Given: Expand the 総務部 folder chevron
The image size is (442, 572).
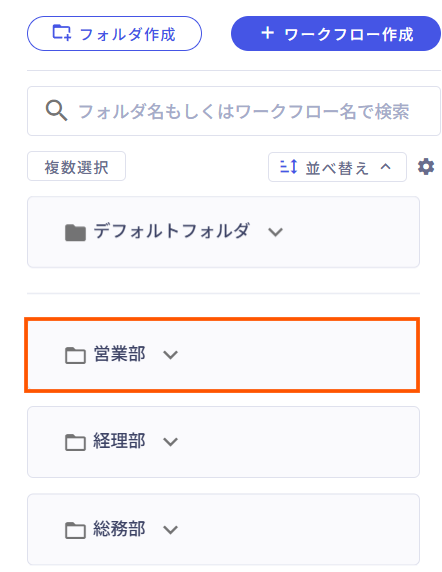Looking at the screenshot, I should tap(170, 529).
